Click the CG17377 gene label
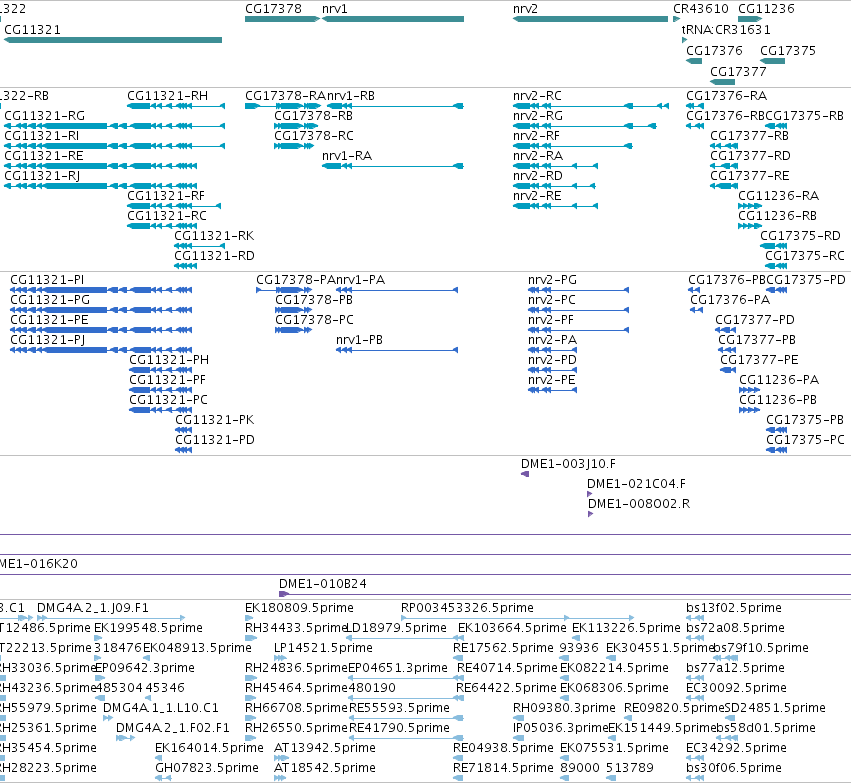Image resolution: width=851 pixels, height=783 pixels. tap(738, 72)
